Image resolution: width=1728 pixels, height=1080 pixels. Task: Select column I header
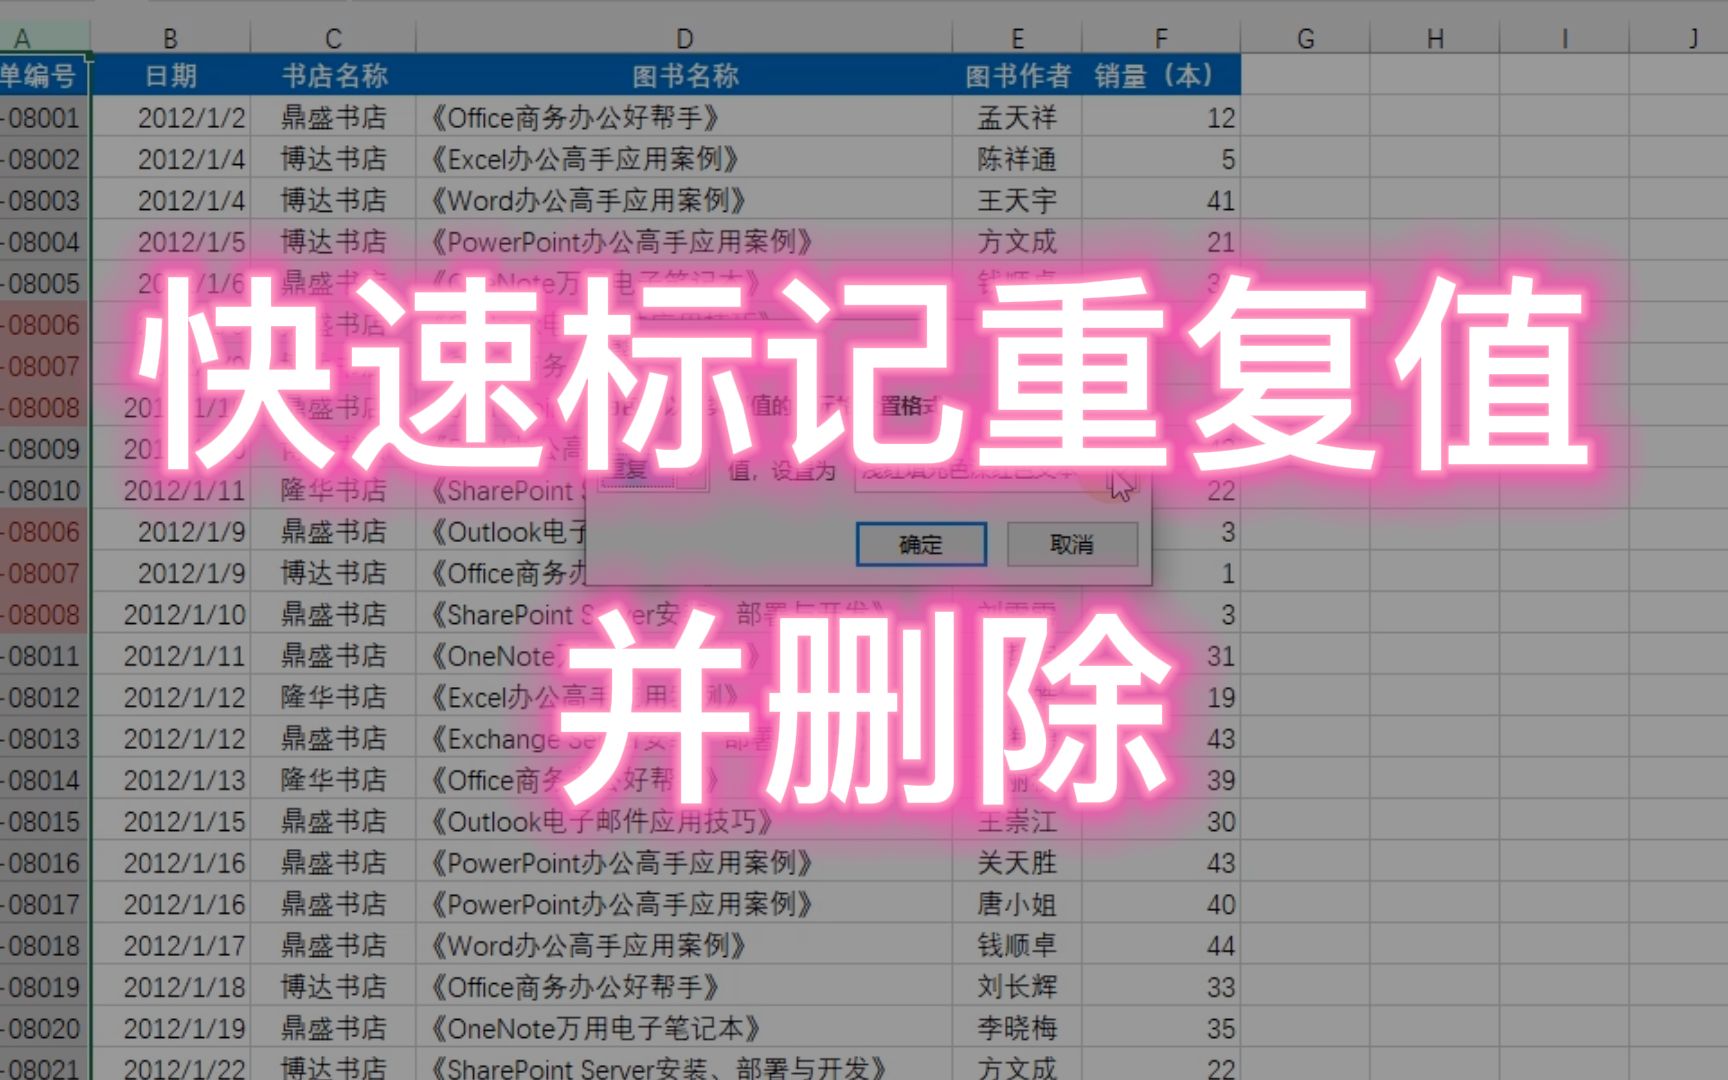coord(1565,38)
